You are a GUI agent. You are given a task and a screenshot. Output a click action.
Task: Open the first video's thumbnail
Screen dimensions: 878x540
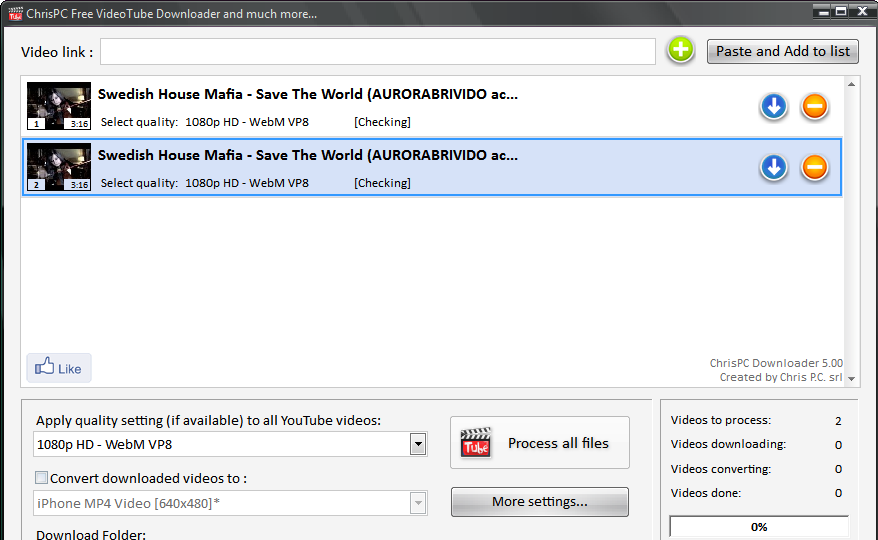click(x=59, y=106)
